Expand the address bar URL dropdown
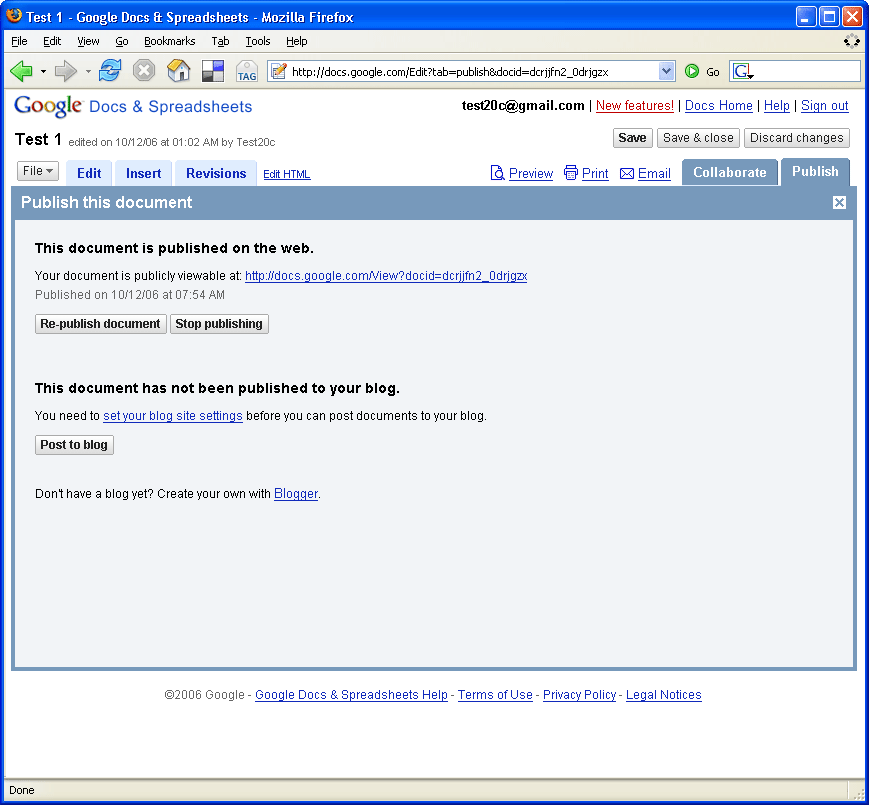This screenshot has width=869, height=805. pyautogui.click(x=666, y=71)
